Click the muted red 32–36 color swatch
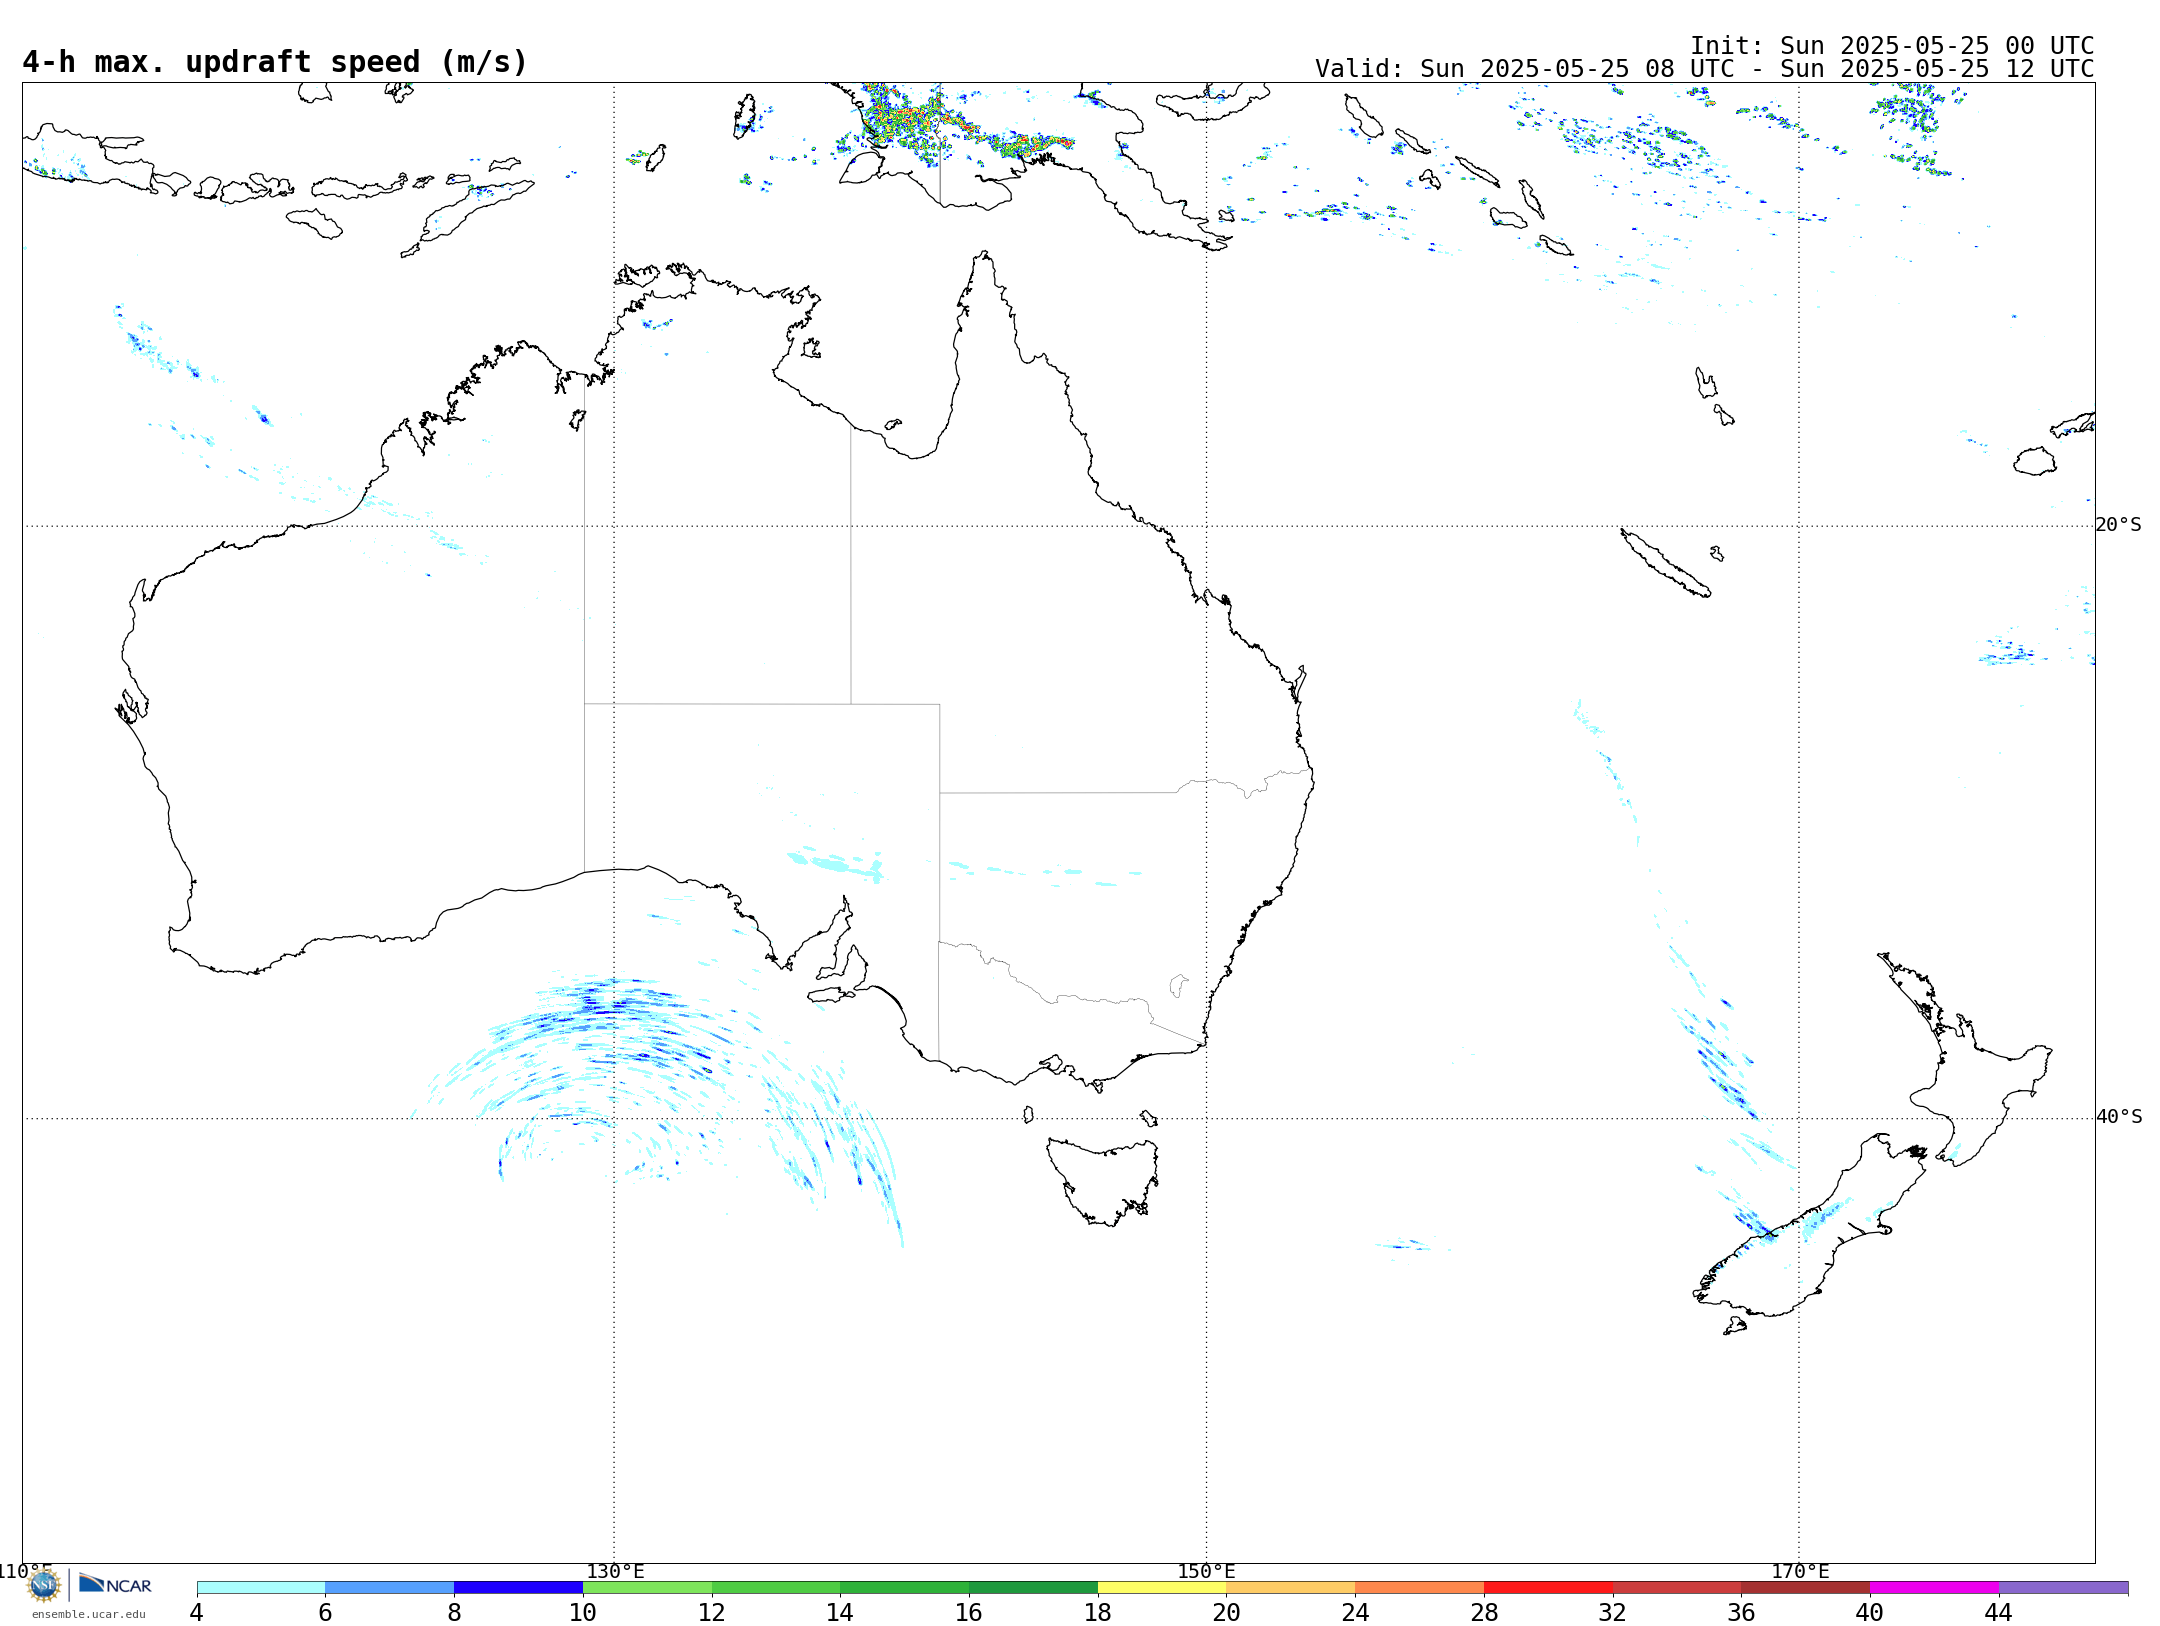Screen dimensions: 2160x1626 1677,1588
